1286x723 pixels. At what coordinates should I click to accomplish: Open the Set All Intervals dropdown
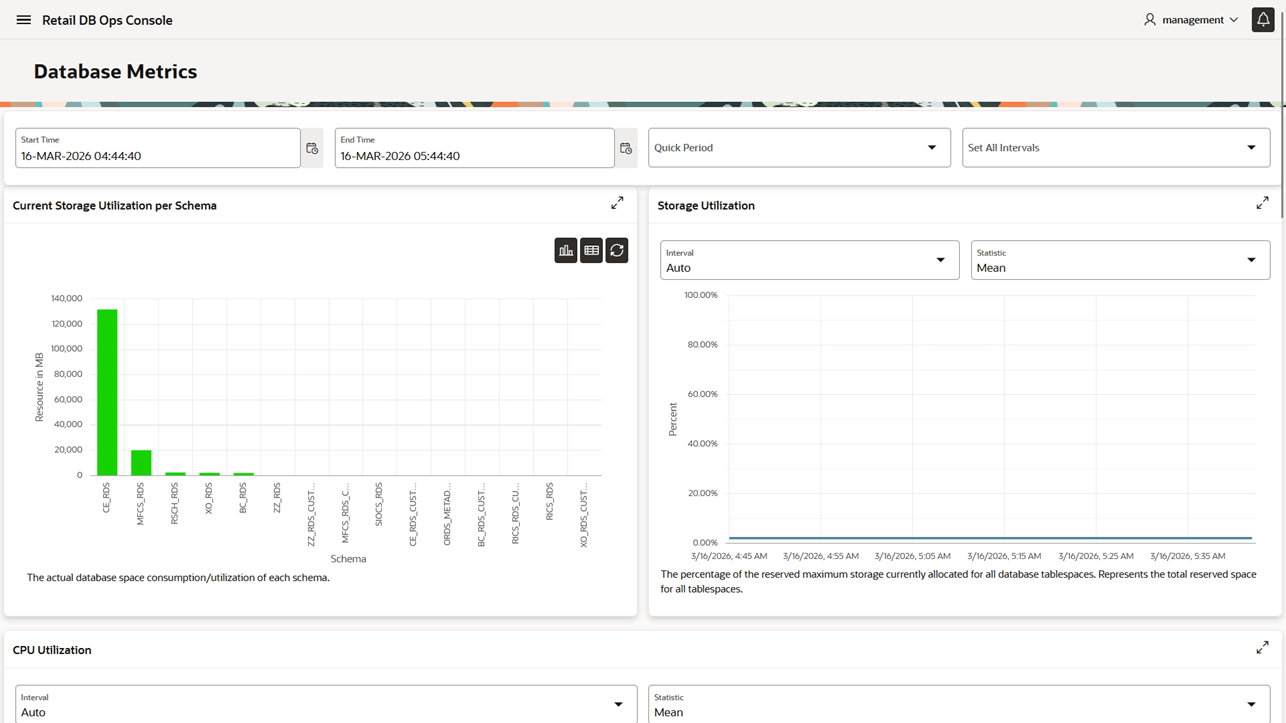coord(1116,148)
